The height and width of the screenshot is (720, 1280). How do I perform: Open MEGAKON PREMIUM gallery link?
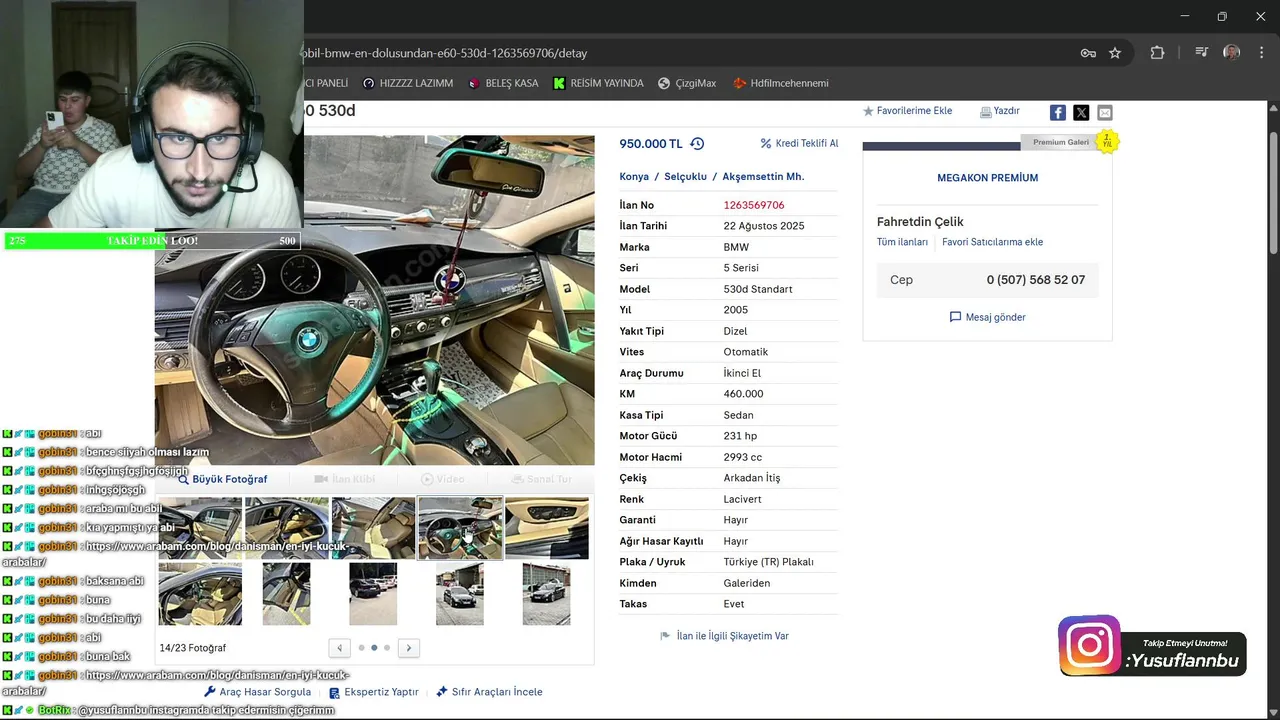pos(987,178)
